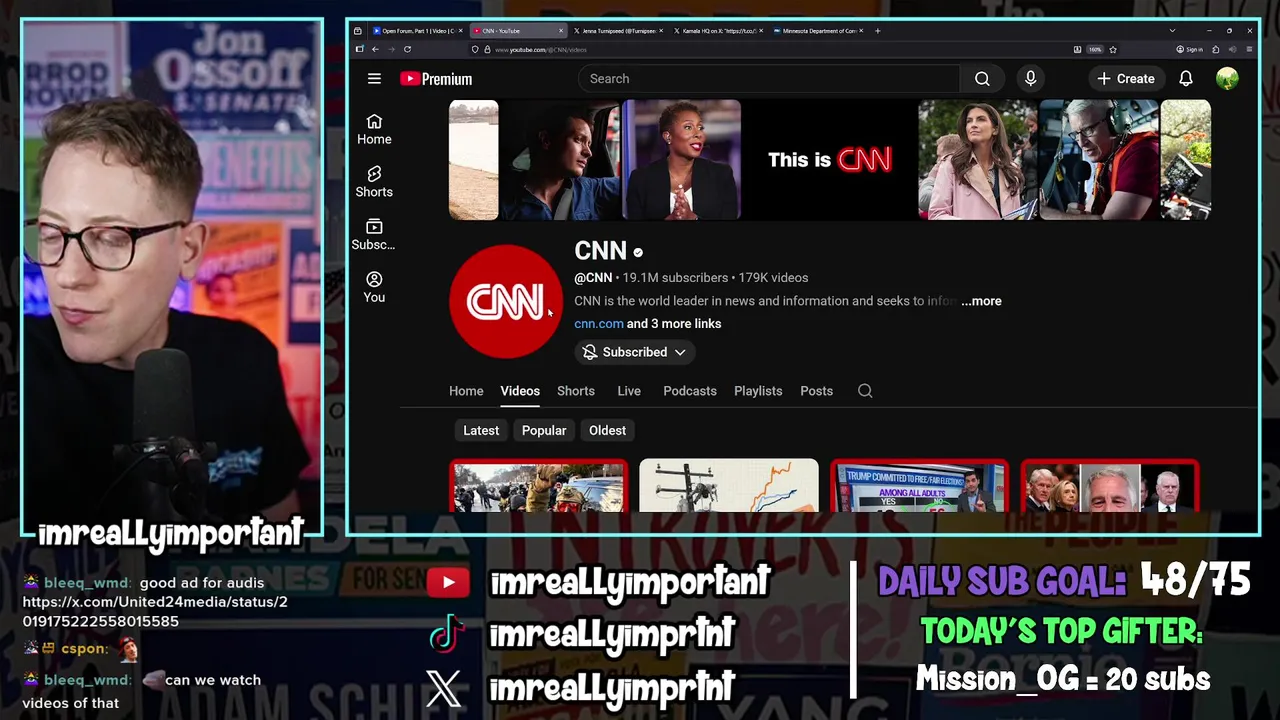Click the browser Sign in button

pos(1188,49)
